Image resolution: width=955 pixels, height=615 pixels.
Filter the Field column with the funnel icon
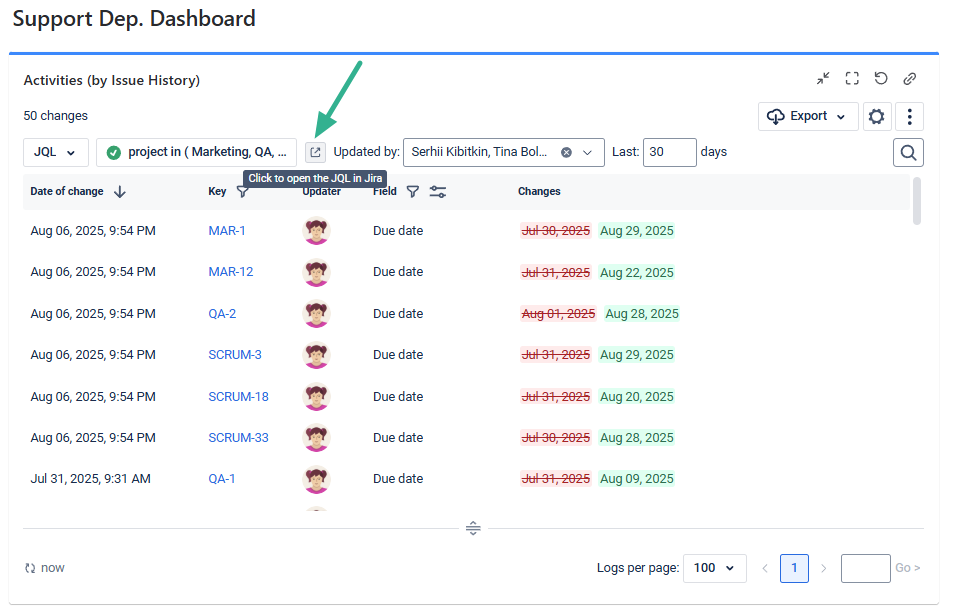point(412,192)
